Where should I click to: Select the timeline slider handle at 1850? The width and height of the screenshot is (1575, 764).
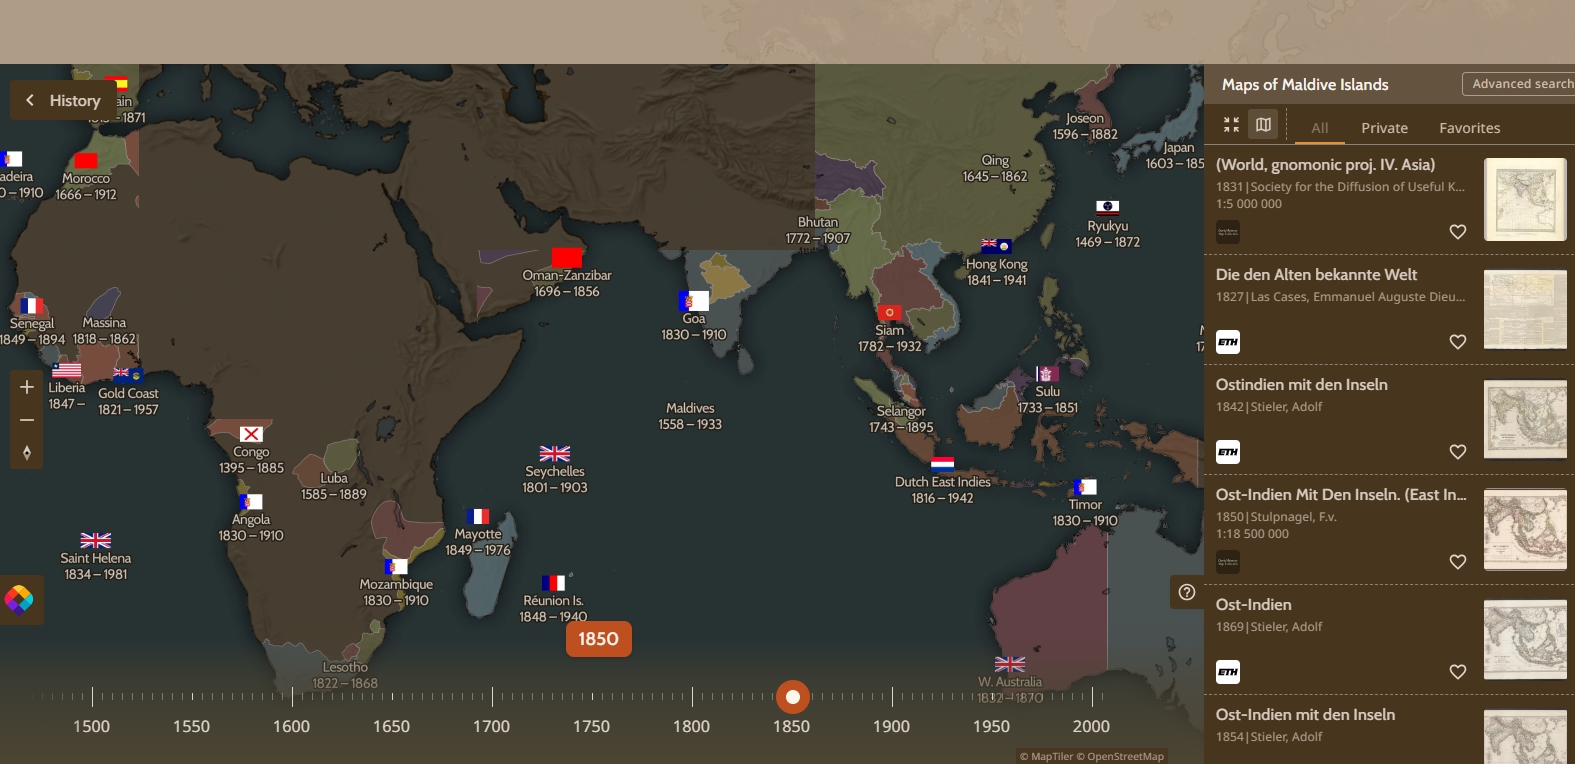tap(793, 696)
